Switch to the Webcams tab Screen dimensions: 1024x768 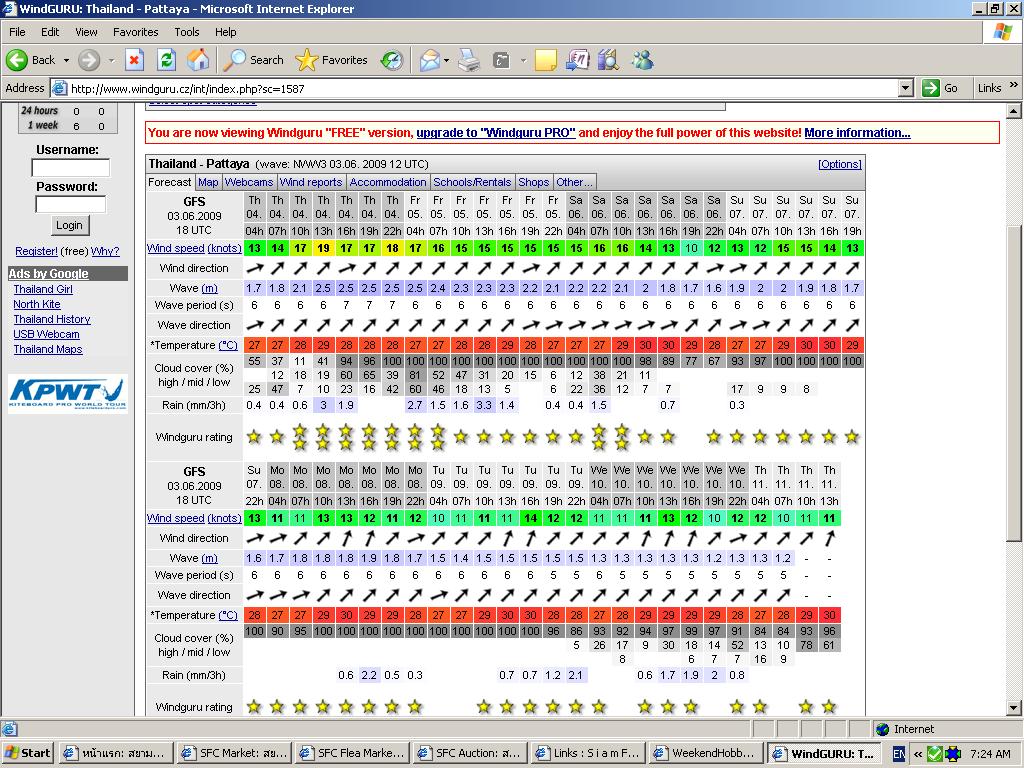[x=249, y=182]
